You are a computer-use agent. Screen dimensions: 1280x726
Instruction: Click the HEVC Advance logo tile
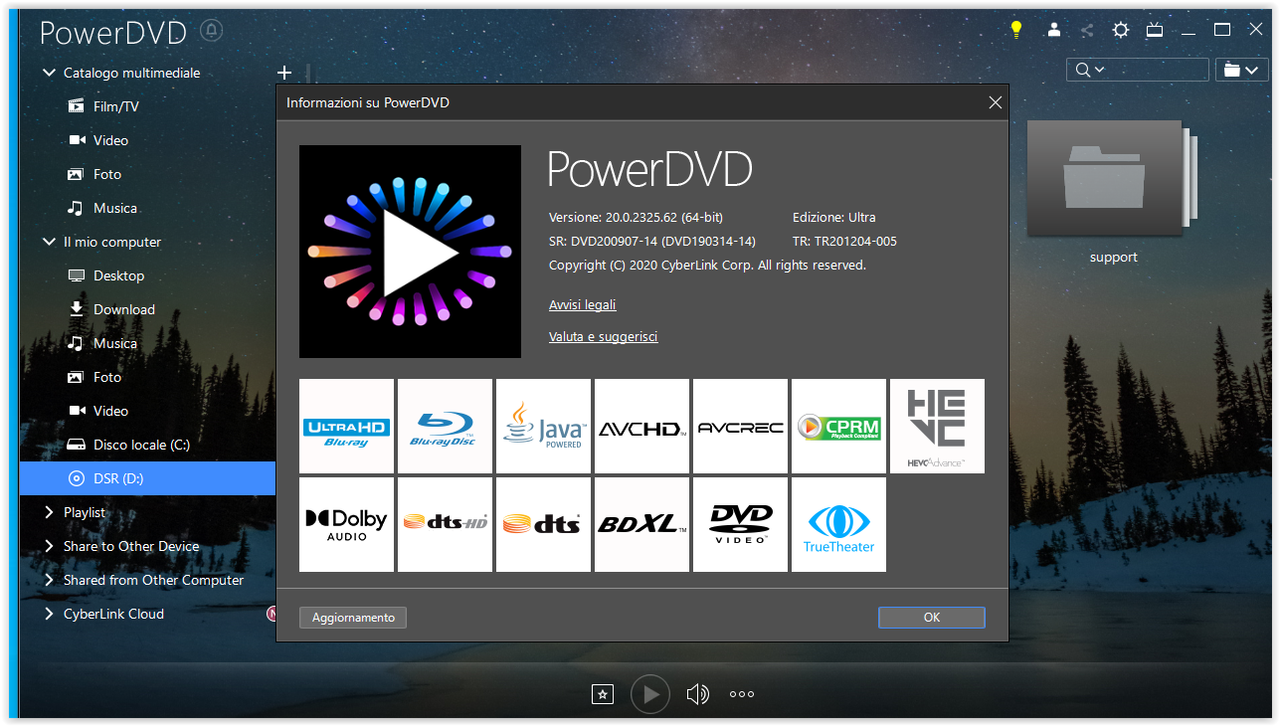pyautogui.click(x=937, y=426)
